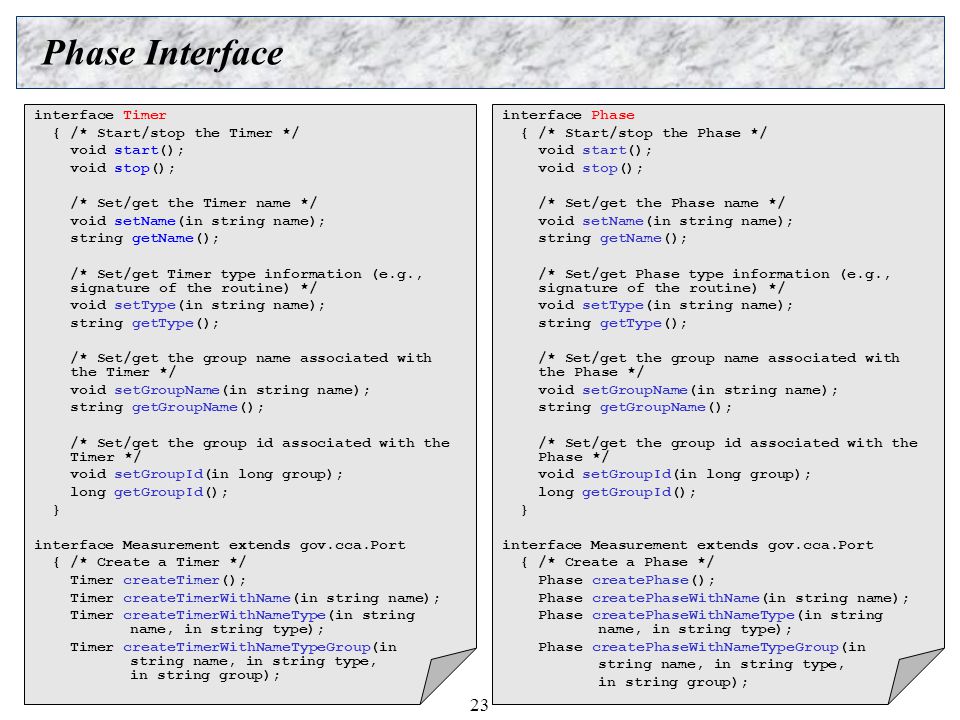Click 'Set/get Phase type information' comment
Screen dimensions: 960x720
(x=714, y=280)
